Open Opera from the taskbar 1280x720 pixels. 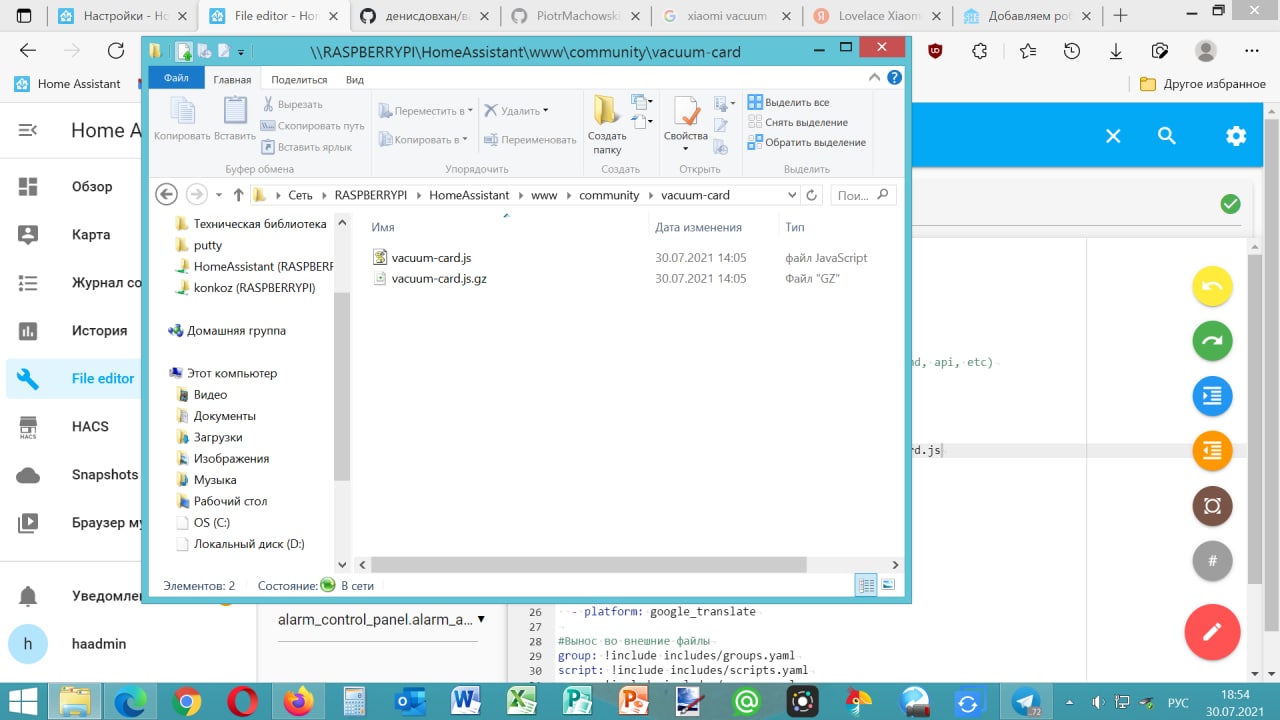242,702
